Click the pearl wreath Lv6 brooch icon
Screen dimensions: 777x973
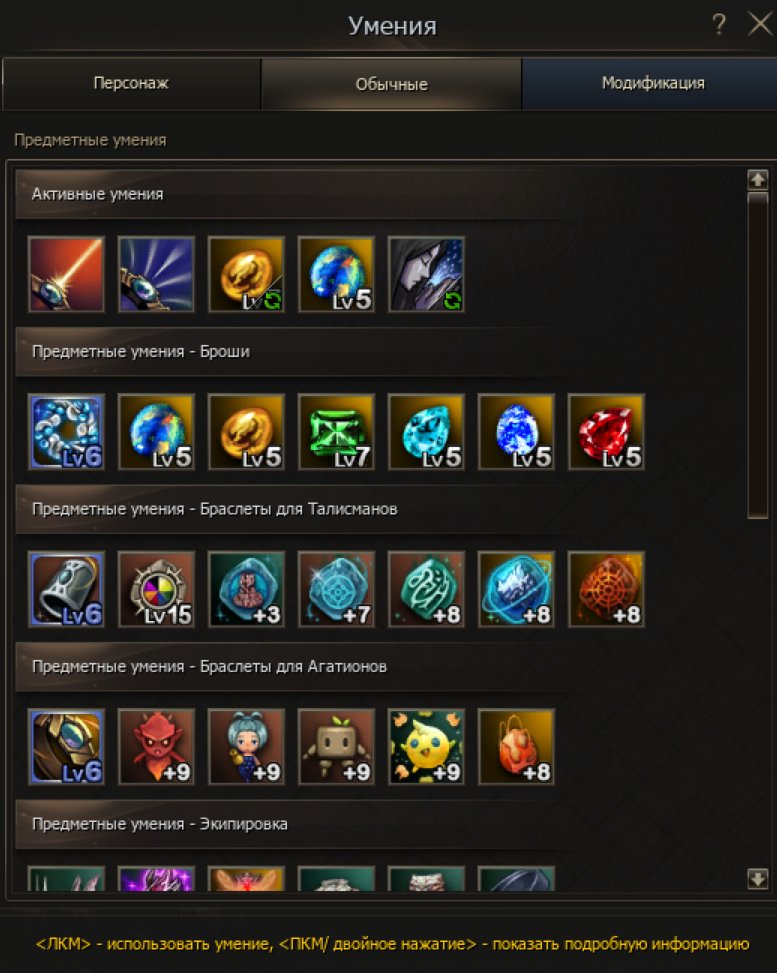tap(66, 431)
